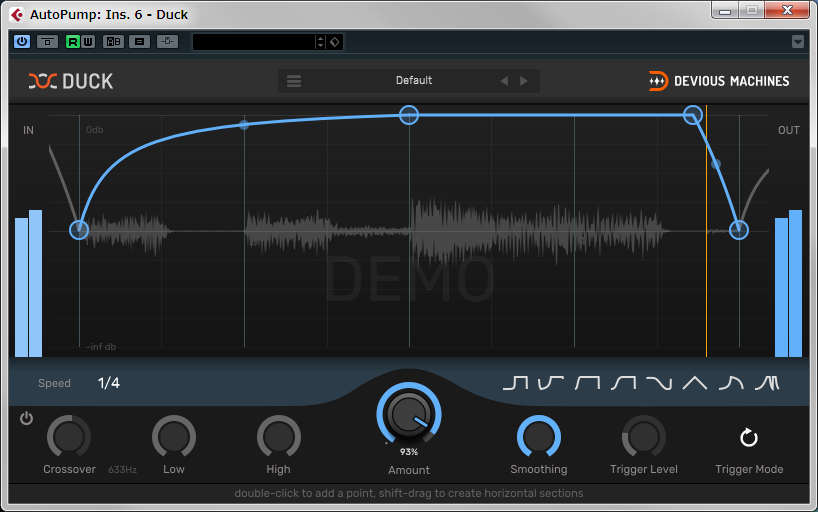The image size is (818, 512).
Task: Click the Trigger Level knob
Action: 644,437
